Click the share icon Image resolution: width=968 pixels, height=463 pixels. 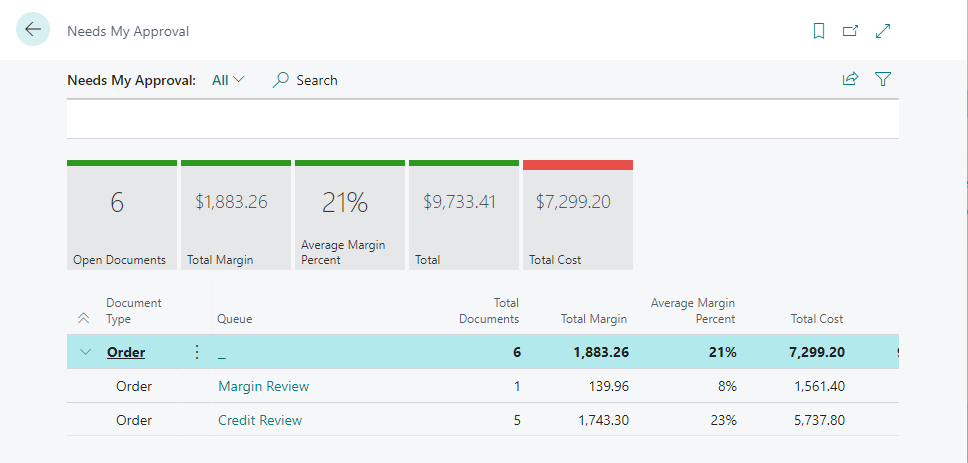coord(850,79)
